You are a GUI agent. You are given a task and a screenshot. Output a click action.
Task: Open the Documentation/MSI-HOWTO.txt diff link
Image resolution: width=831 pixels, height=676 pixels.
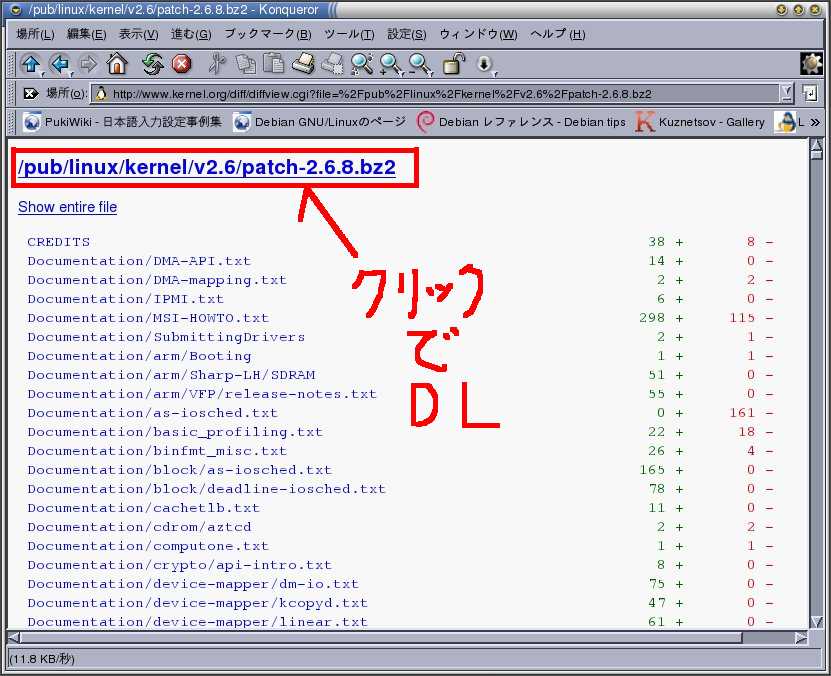point(148,318)
